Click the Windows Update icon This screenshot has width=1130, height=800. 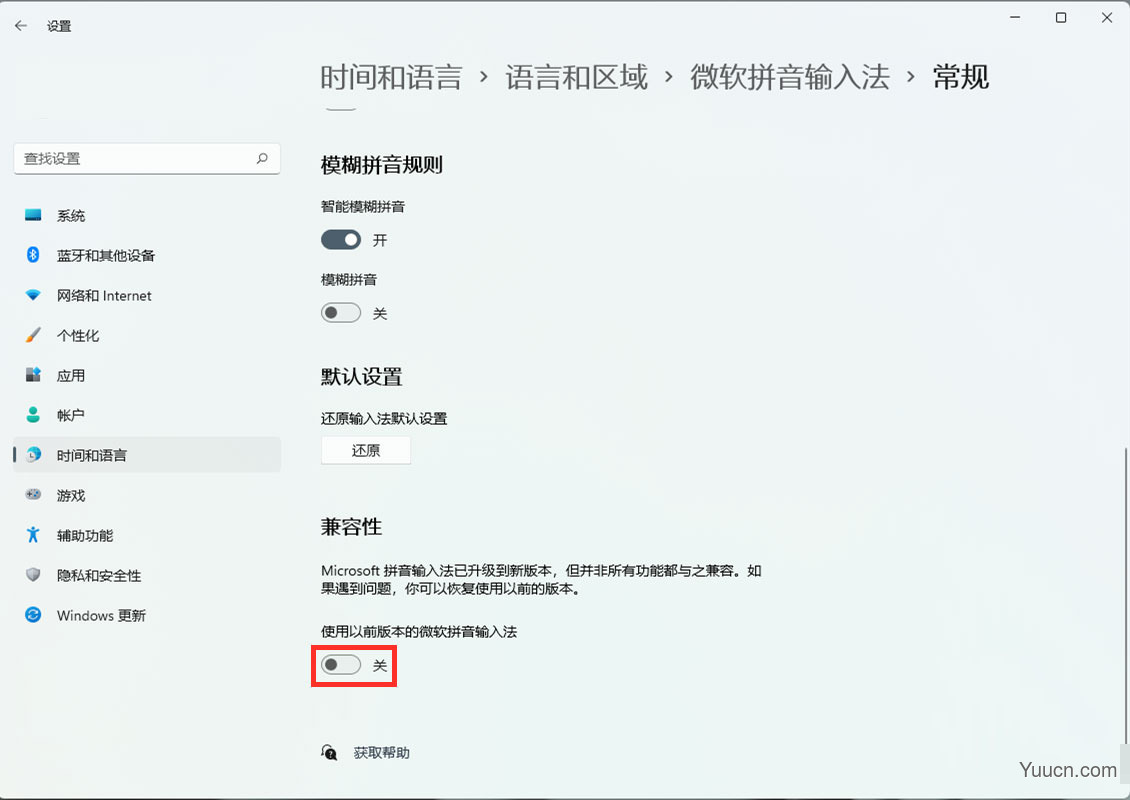(33, 615)
